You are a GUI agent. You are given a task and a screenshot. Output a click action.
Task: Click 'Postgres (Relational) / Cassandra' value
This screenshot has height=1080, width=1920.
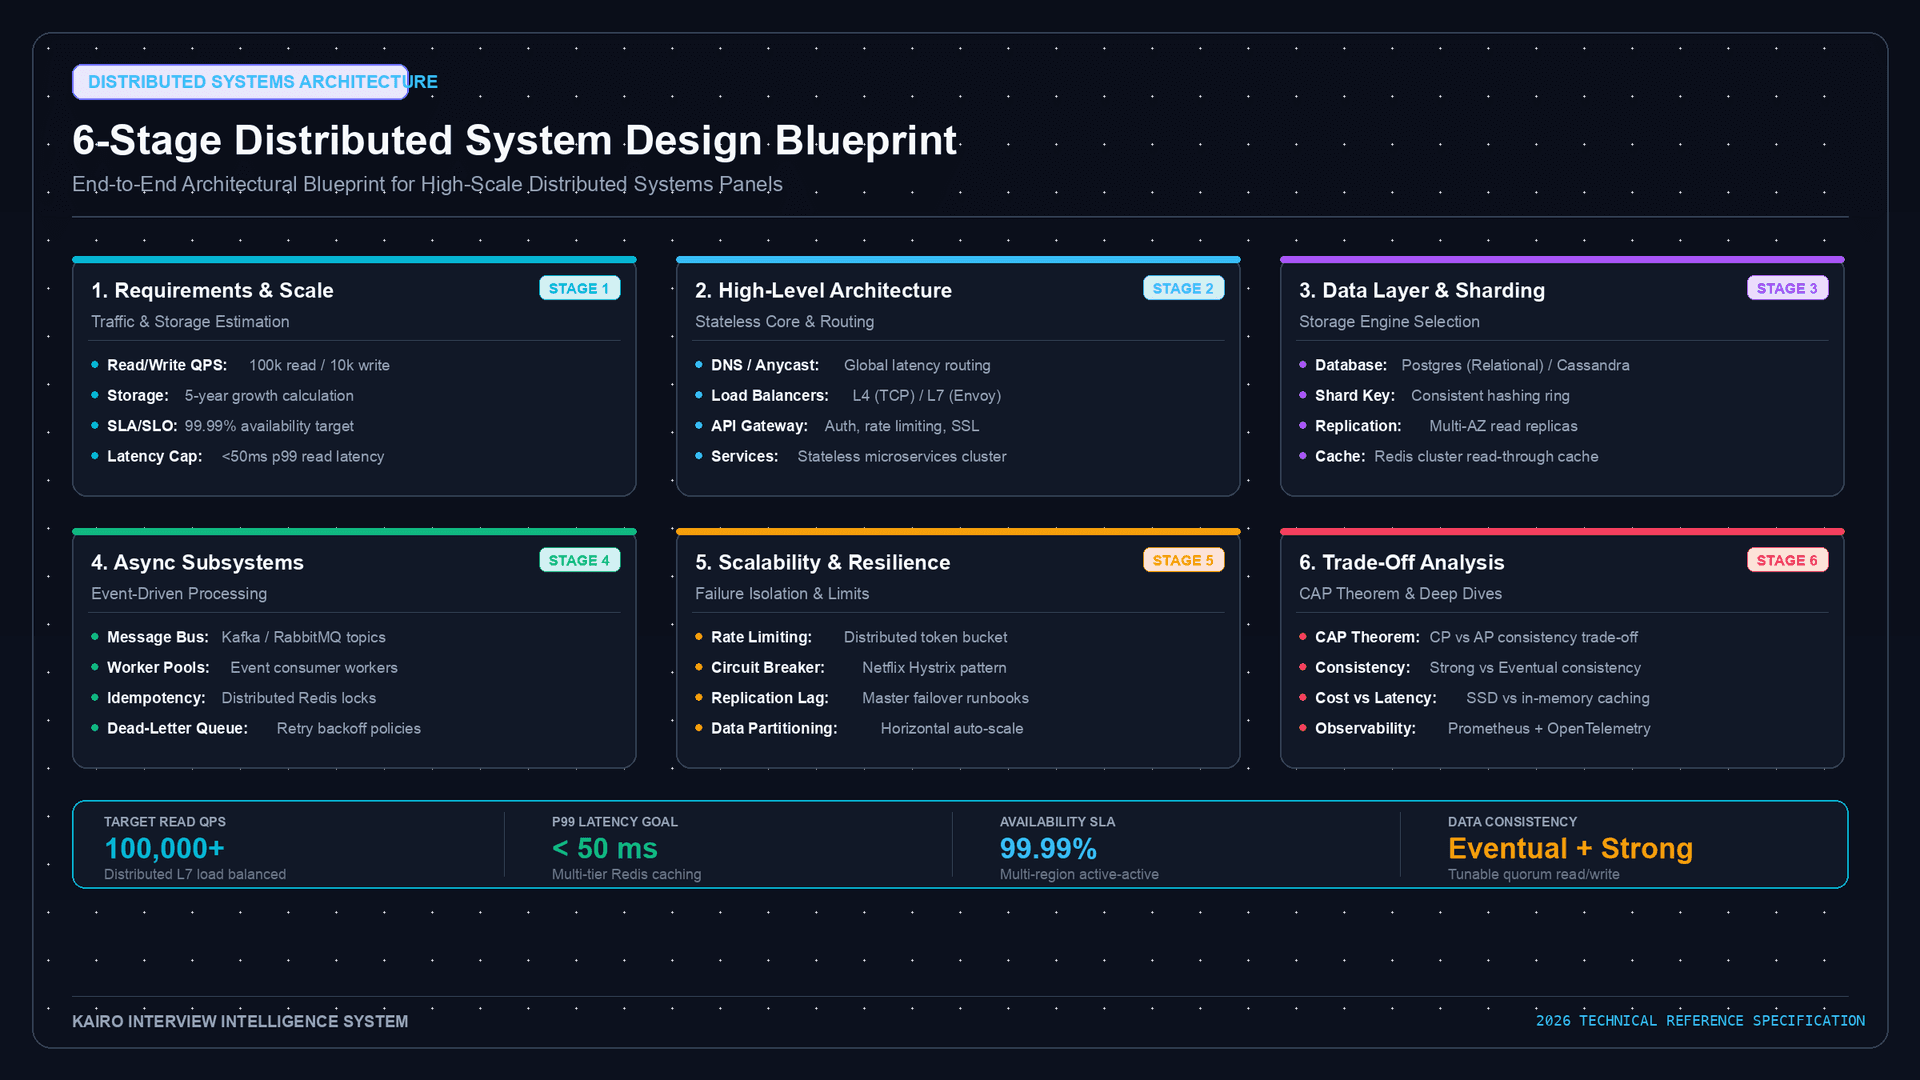click(x=1515, y=366)
